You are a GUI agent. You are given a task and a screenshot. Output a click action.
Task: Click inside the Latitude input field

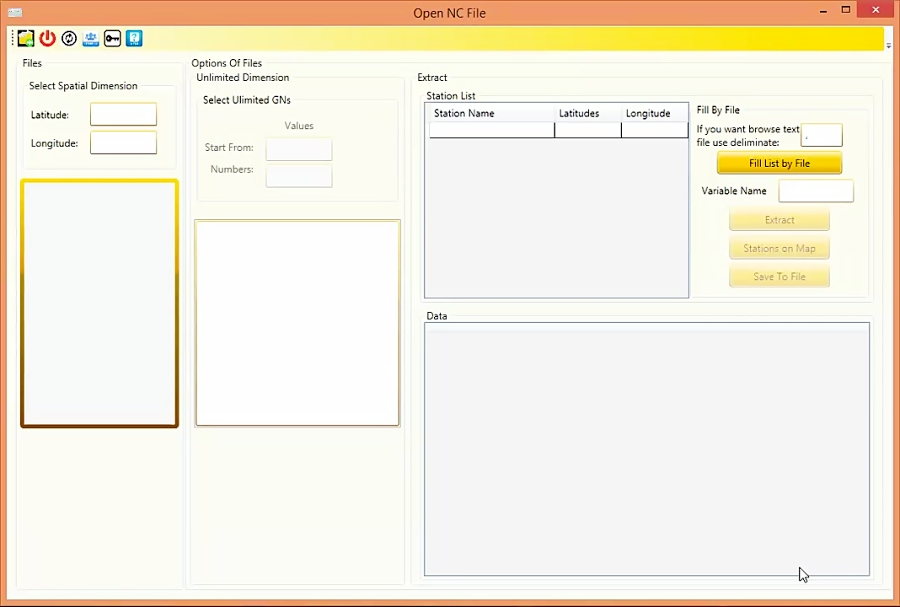(x=123, y=114)
